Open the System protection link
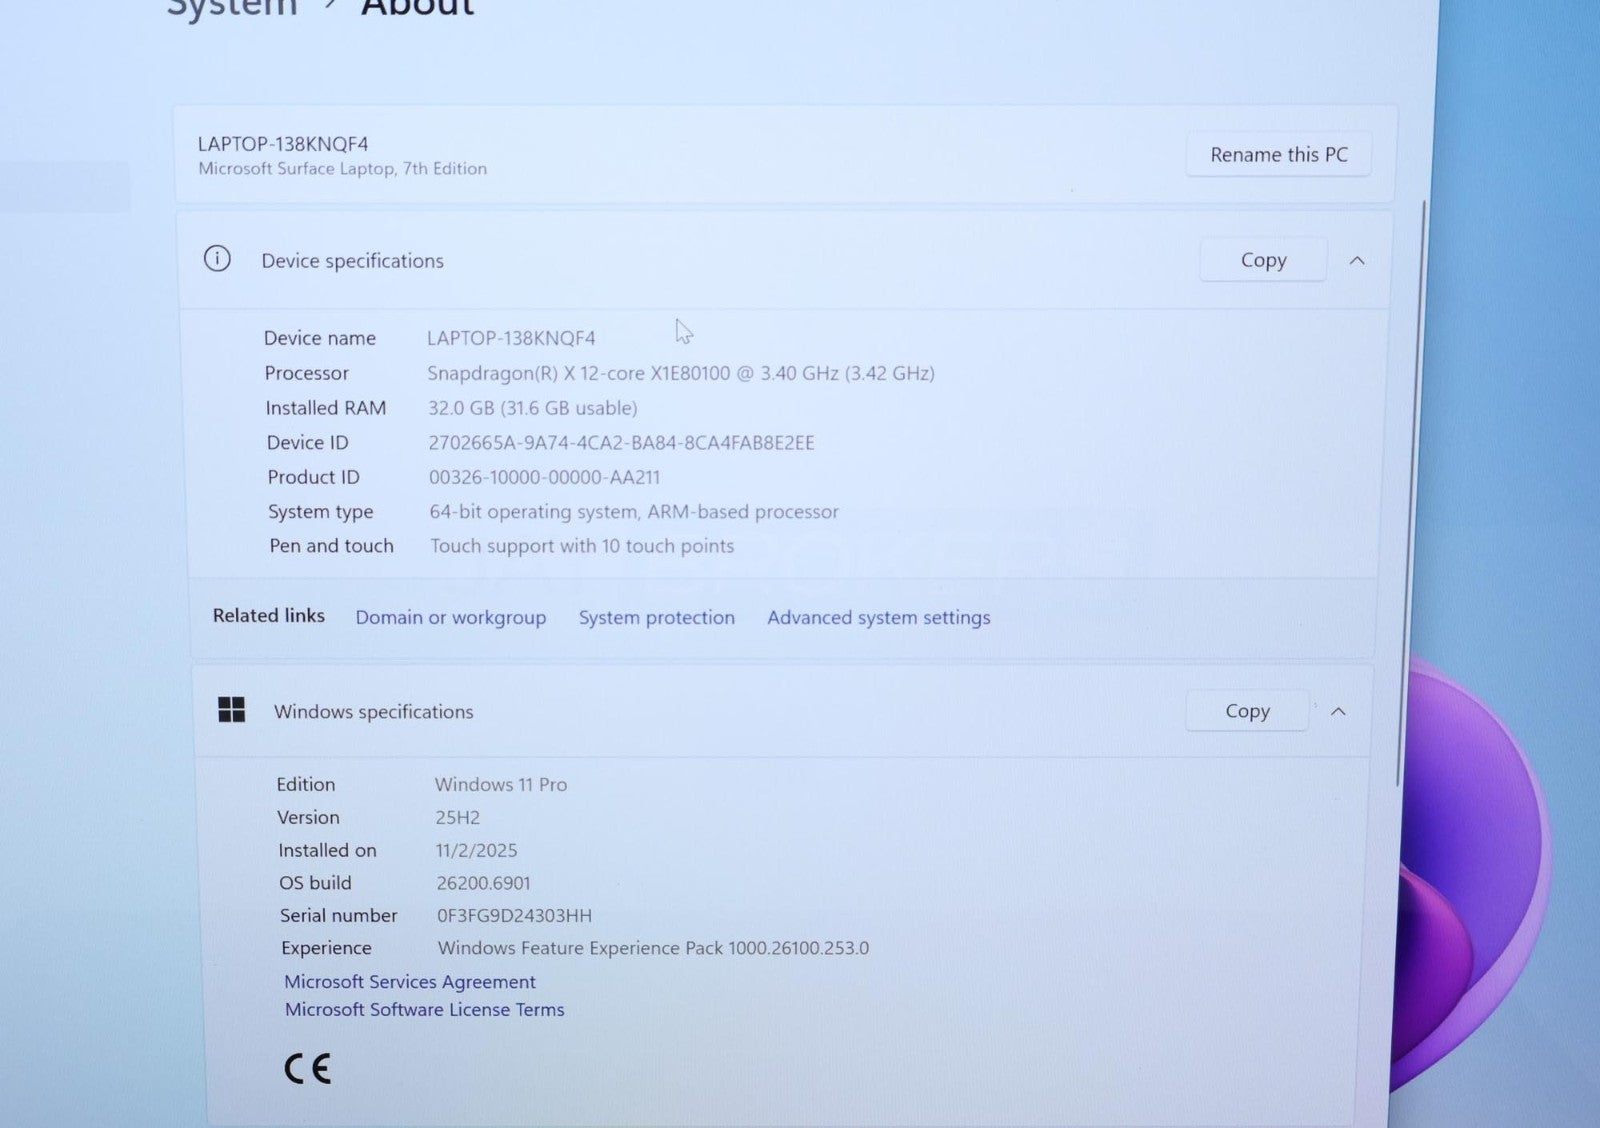This screenshot has width=1600, height=1128. (x=656, y=618)
